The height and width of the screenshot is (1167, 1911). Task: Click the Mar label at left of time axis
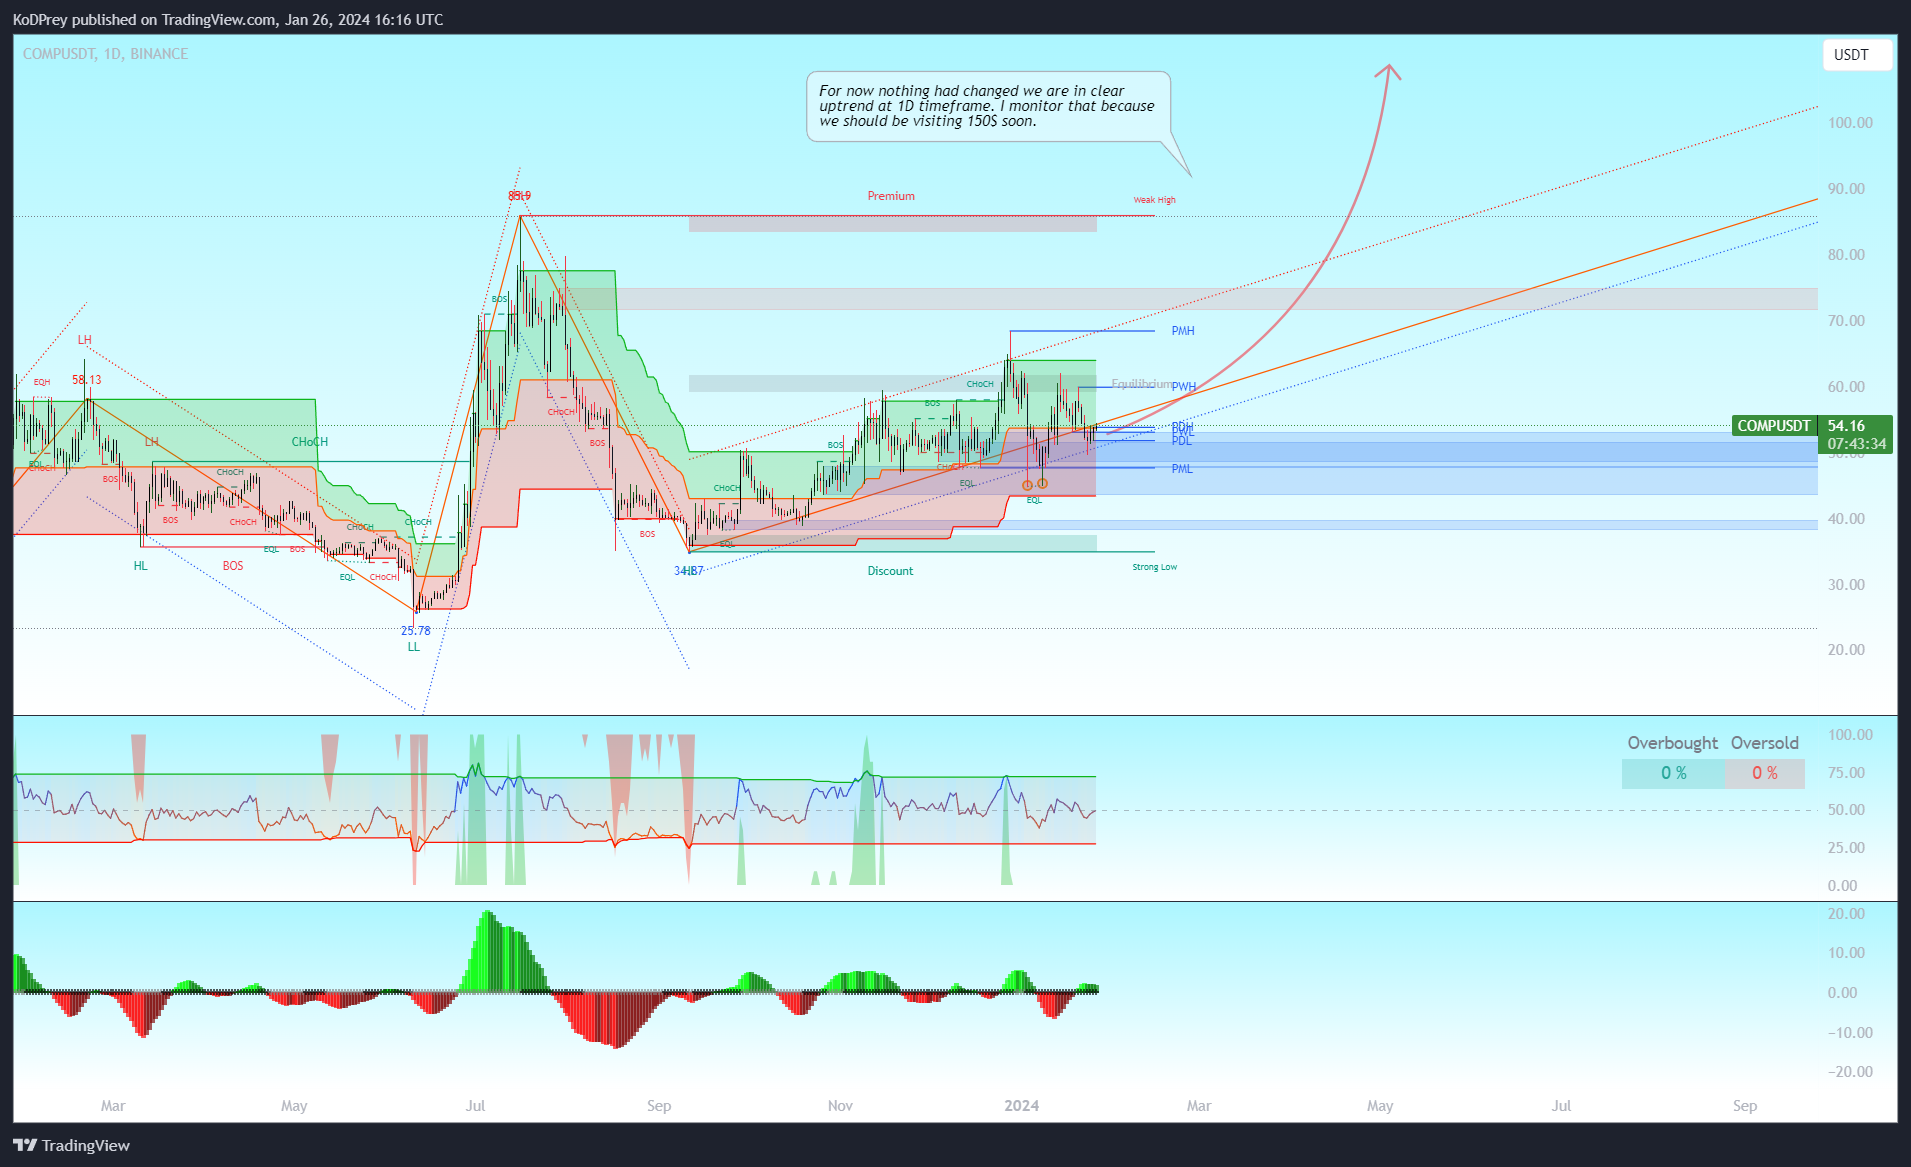[x=113, y=1106]
